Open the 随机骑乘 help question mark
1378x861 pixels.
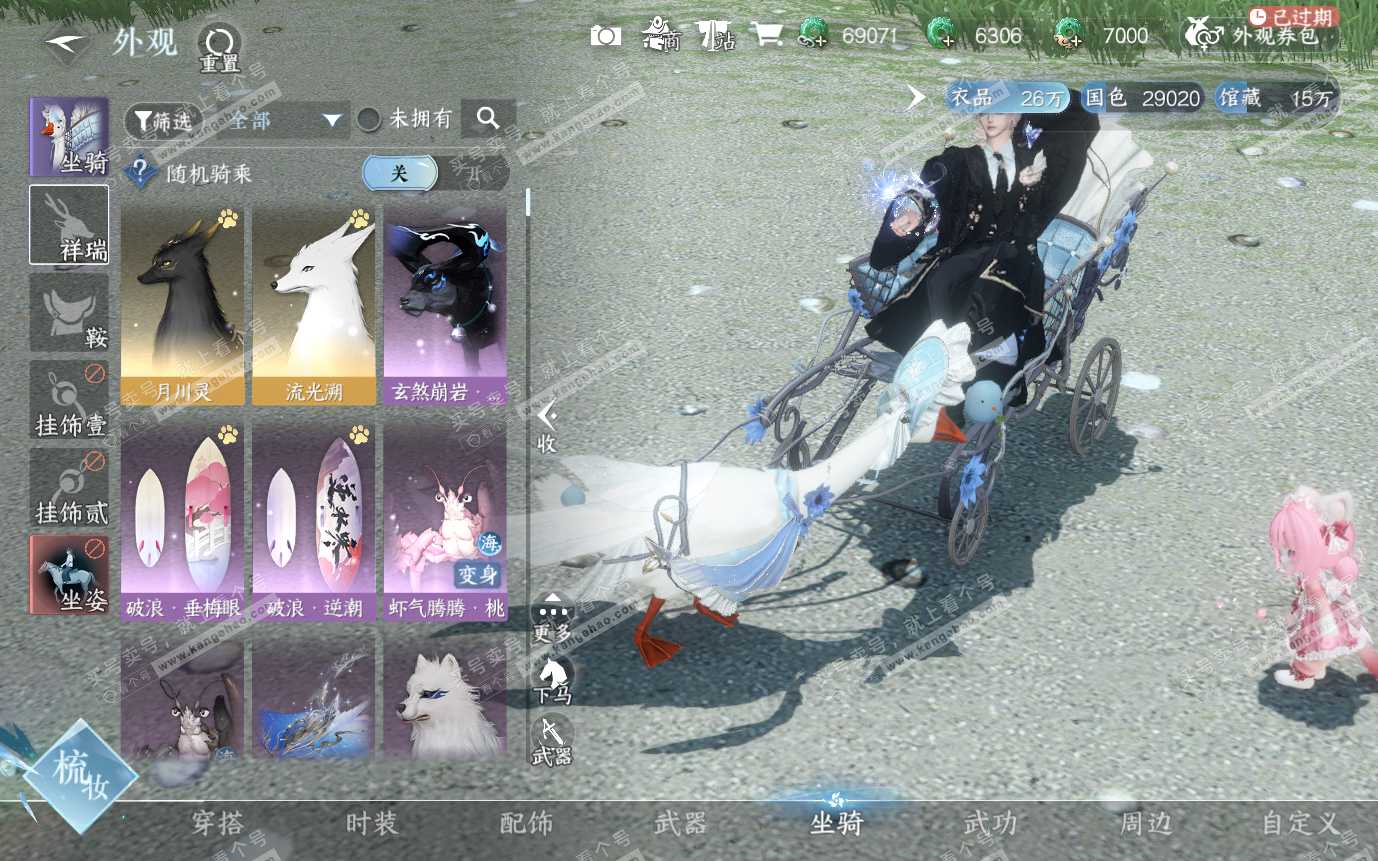pyautogui.click(x=140, y=173)
